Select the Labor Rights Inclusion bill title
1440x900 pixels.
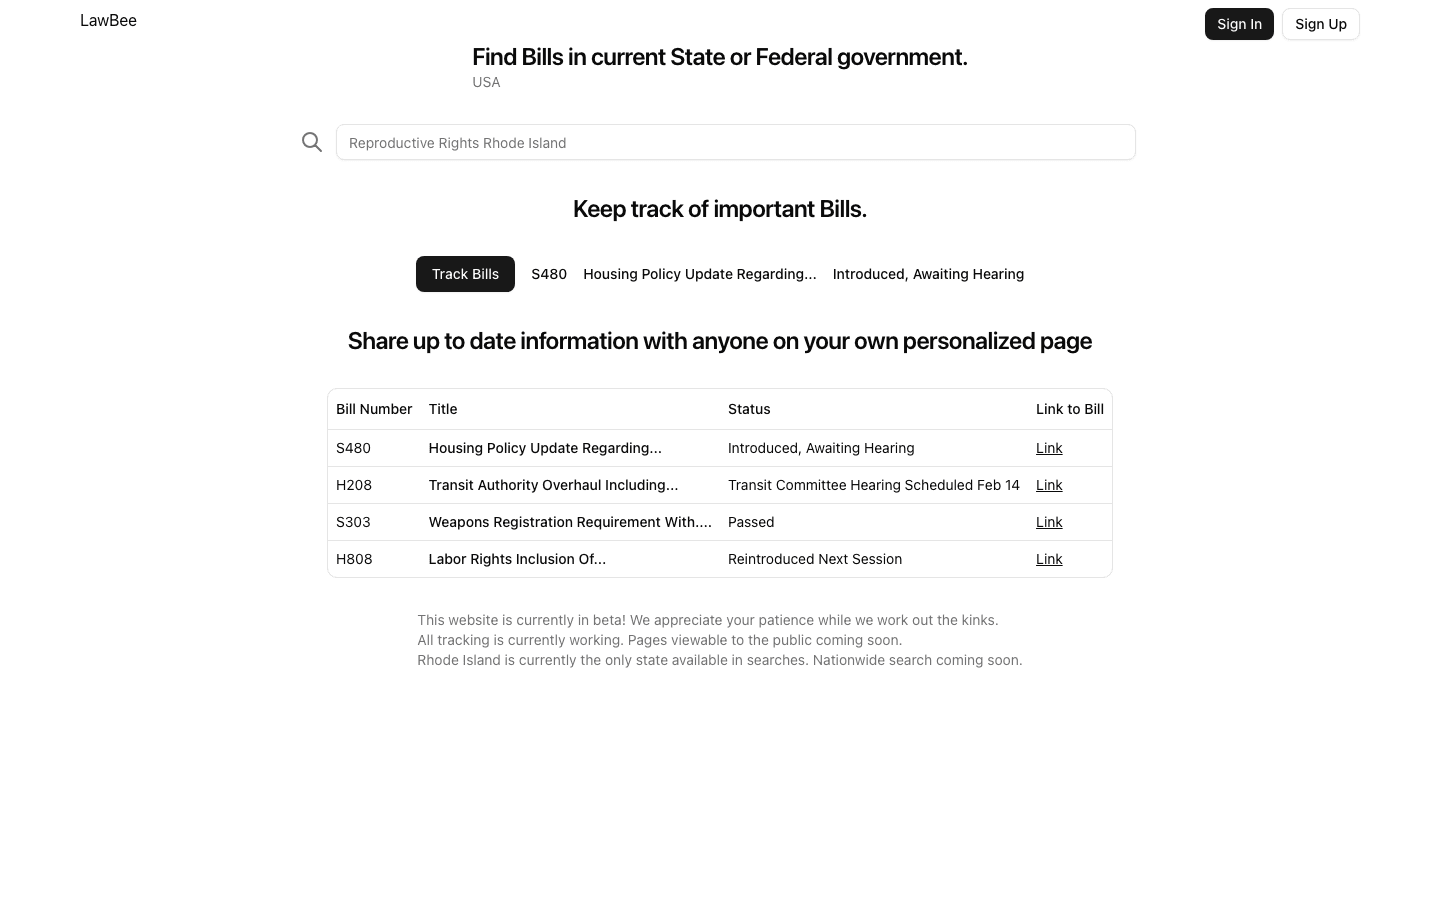(x=517, y=559)
